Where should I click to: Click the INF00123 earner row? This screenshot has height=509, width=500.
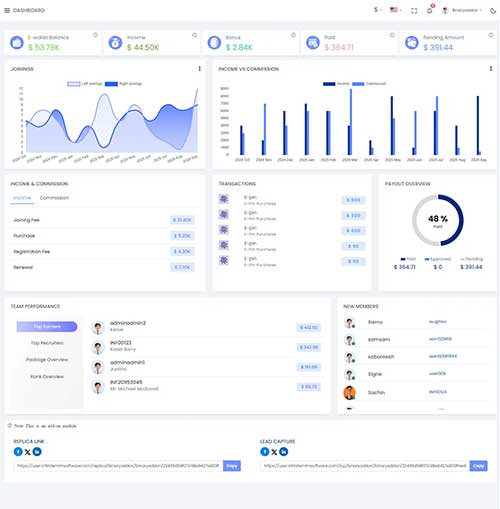[x=206, y=346]
